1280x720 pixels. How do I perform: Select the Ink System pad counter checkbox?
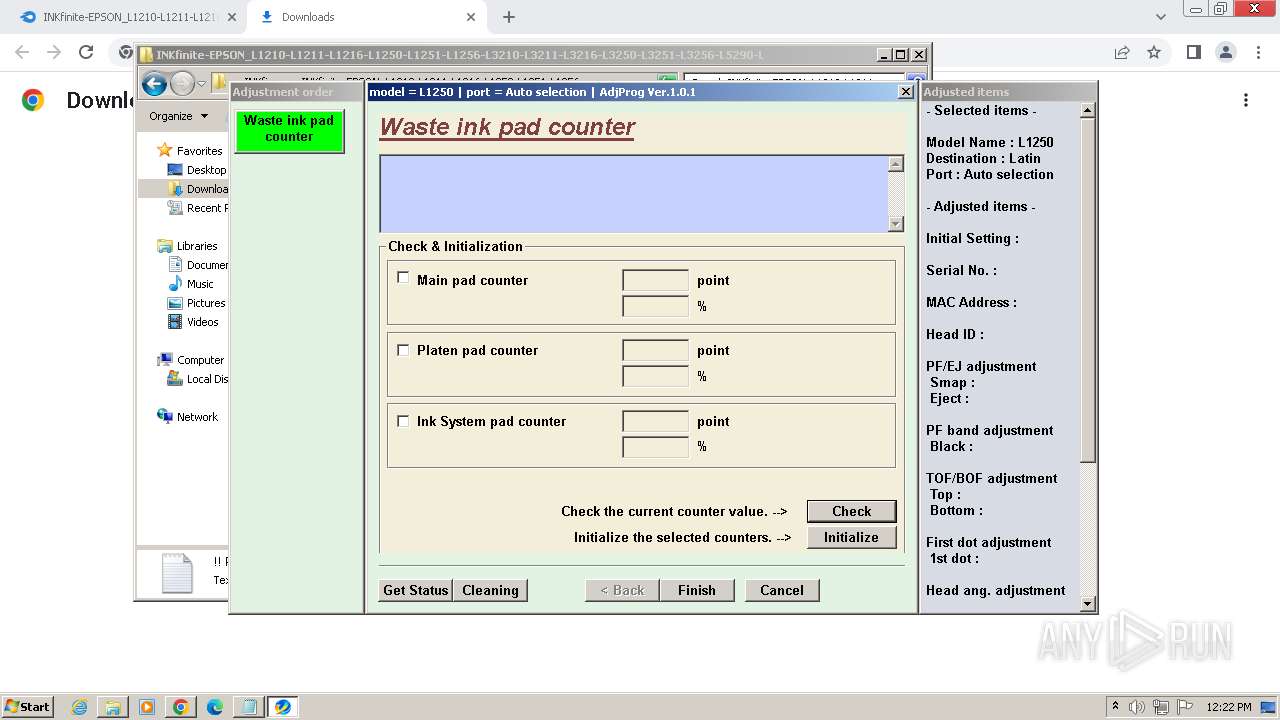[403, 421]
